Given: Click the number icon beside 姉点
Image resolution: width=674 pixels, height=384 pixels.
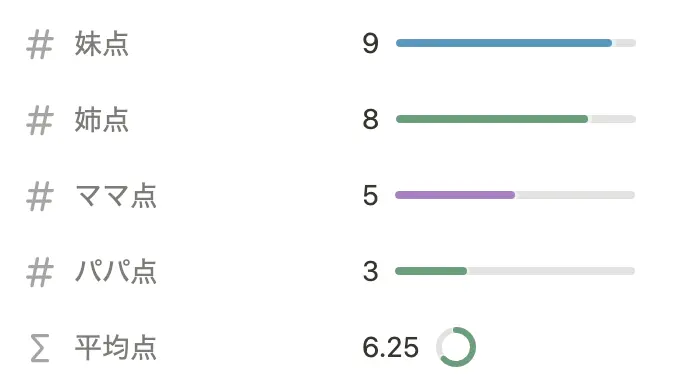Looking at the screenshot, I should [40, 120].
